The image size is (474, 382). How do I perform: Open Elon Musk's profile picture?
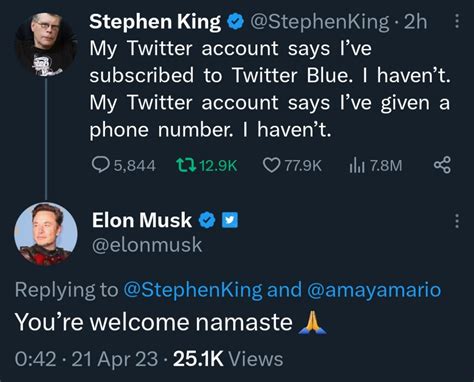[46, 234]
